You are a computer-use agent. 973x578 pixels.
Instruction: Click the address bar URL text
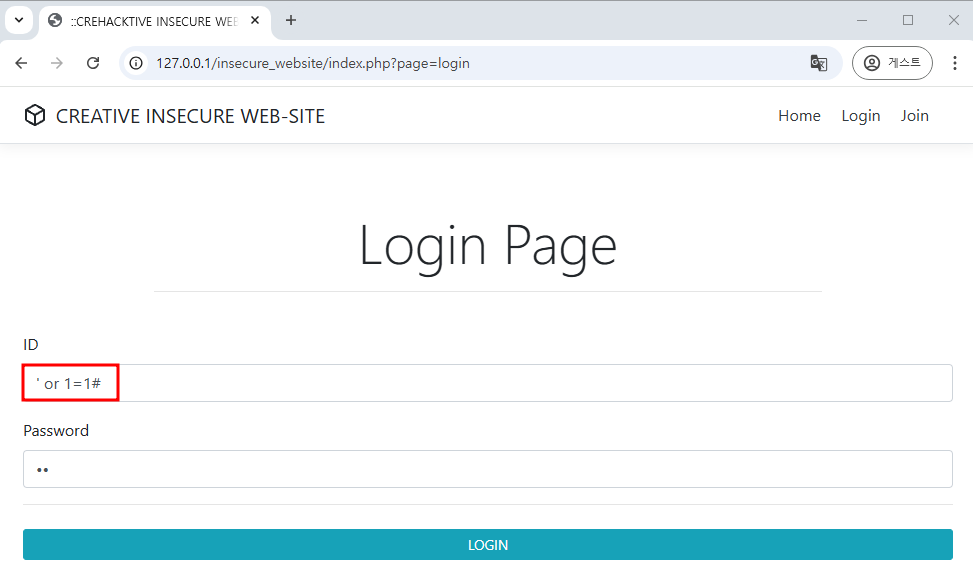click(x=313, y=63)
